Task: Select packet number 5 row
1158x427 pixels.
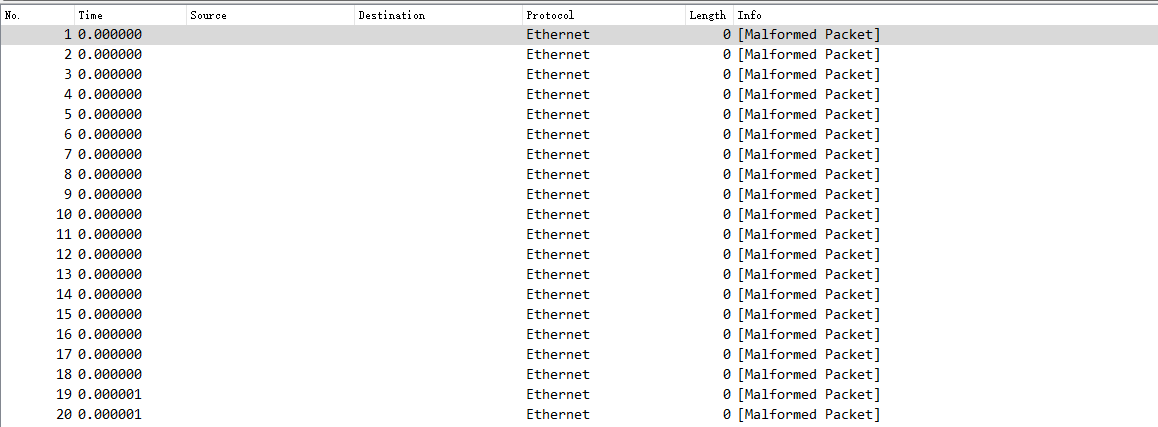Action: click(x=579, y=115)
